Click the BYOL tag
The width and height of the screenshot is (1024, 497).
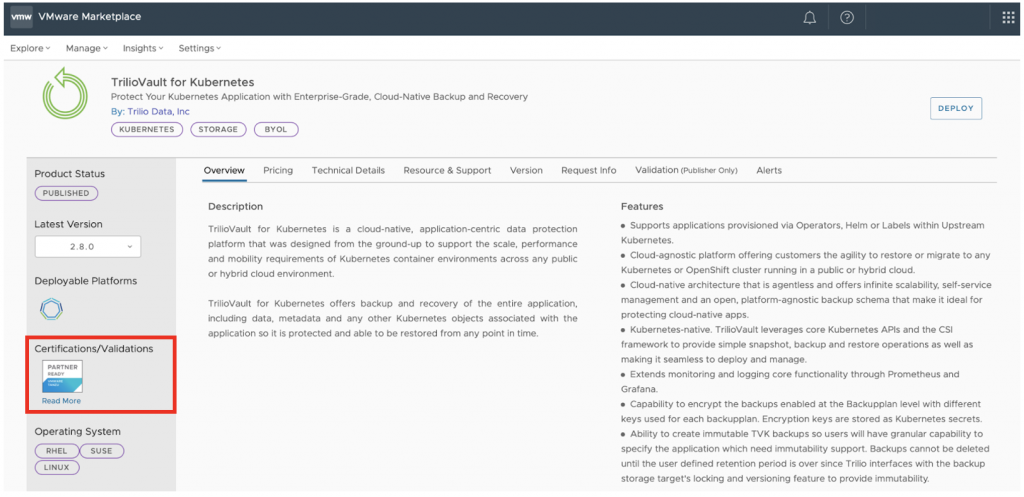pos(276,129)
